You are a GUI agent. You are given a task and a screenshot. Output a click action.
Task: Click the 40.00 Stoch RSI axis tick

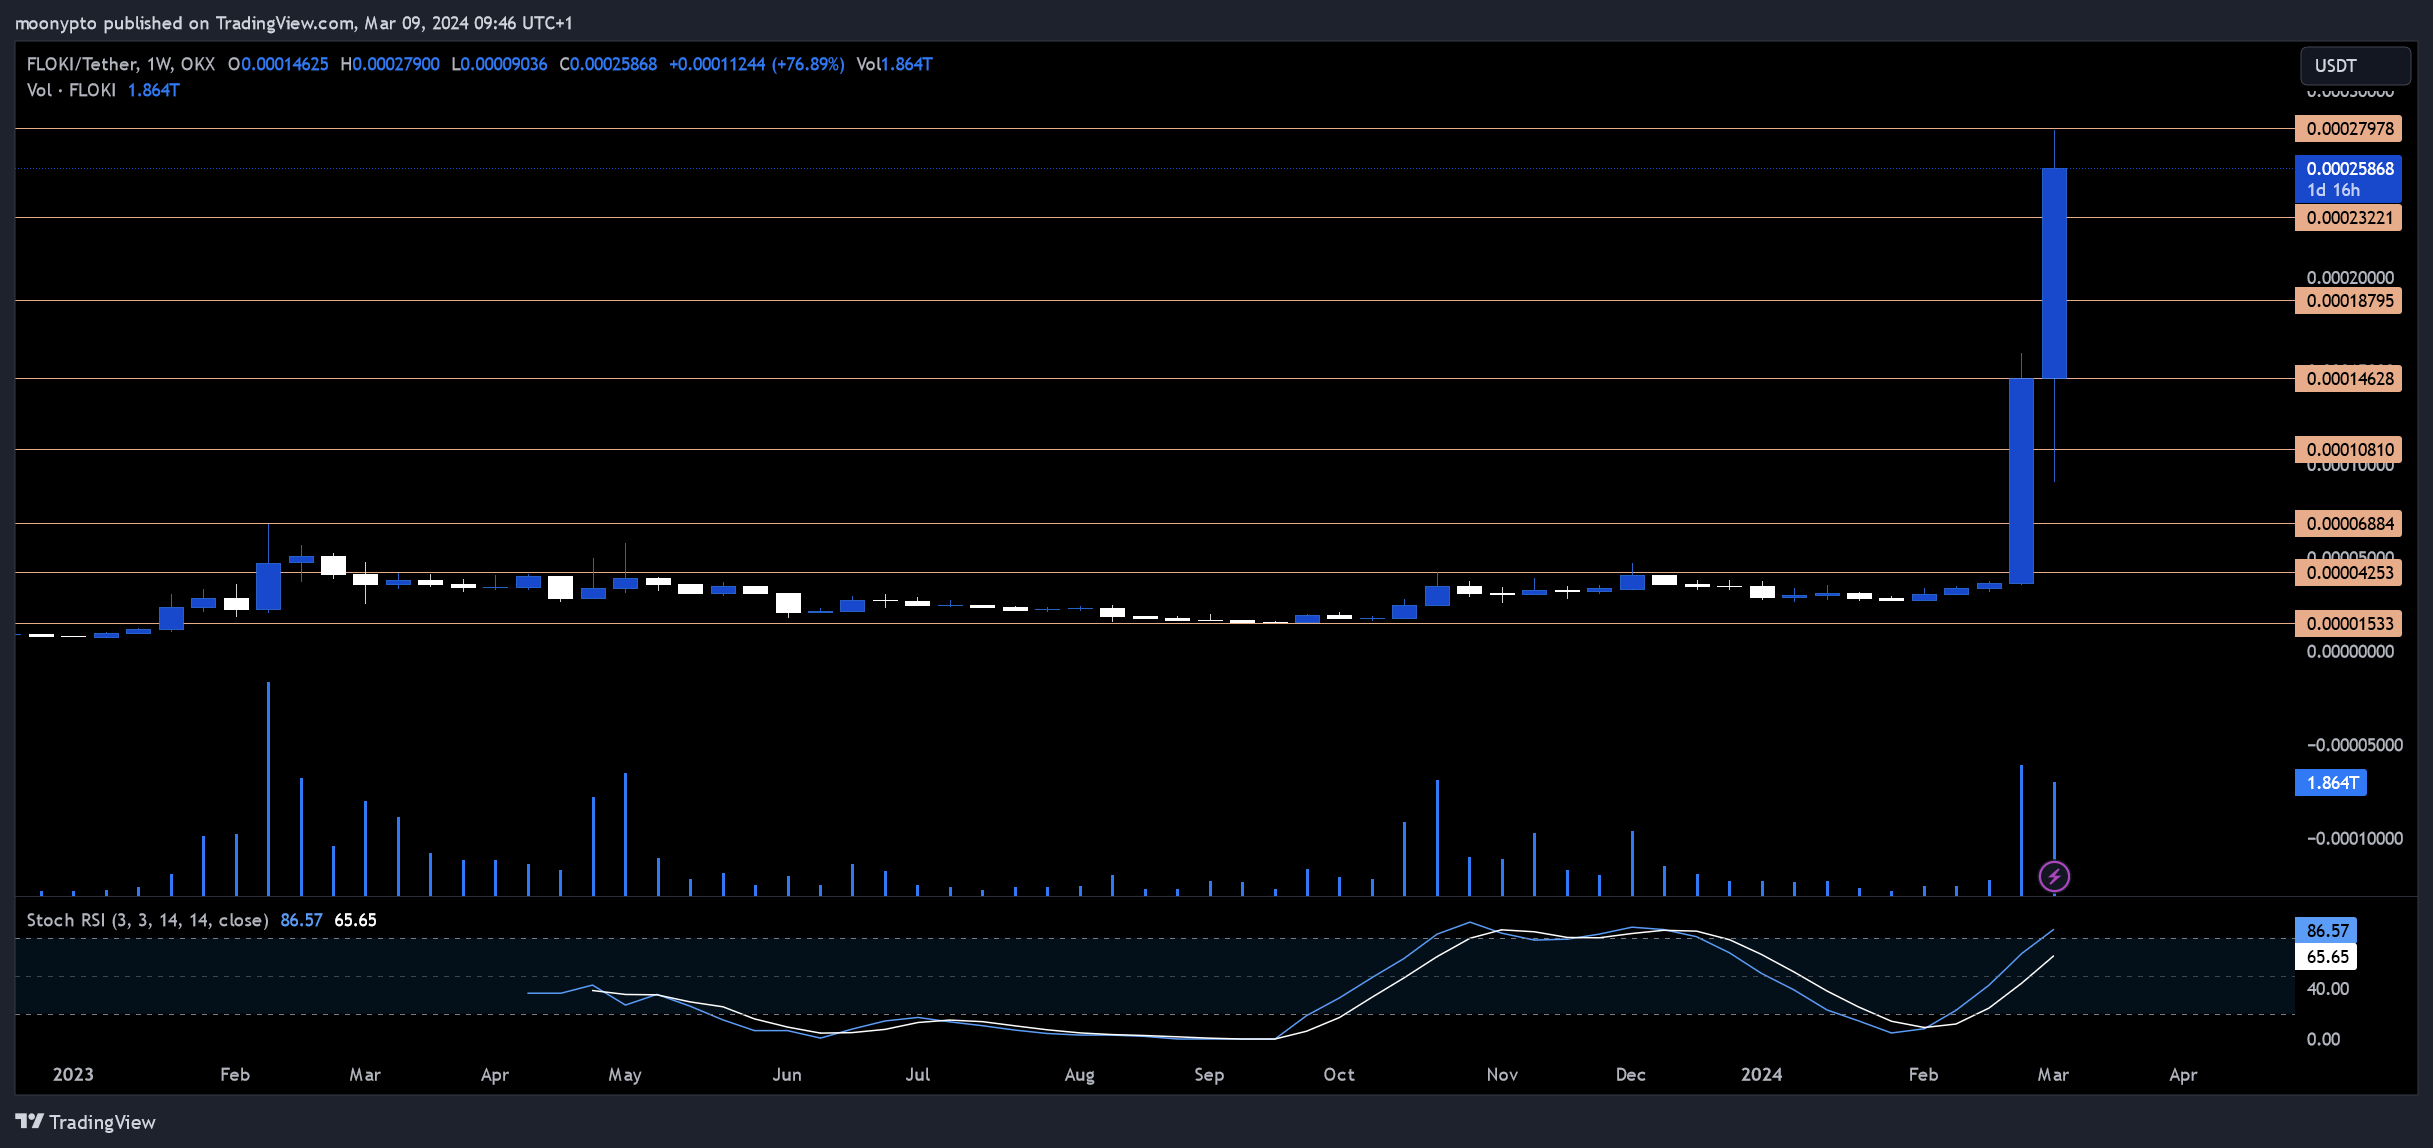(2328, 989)
